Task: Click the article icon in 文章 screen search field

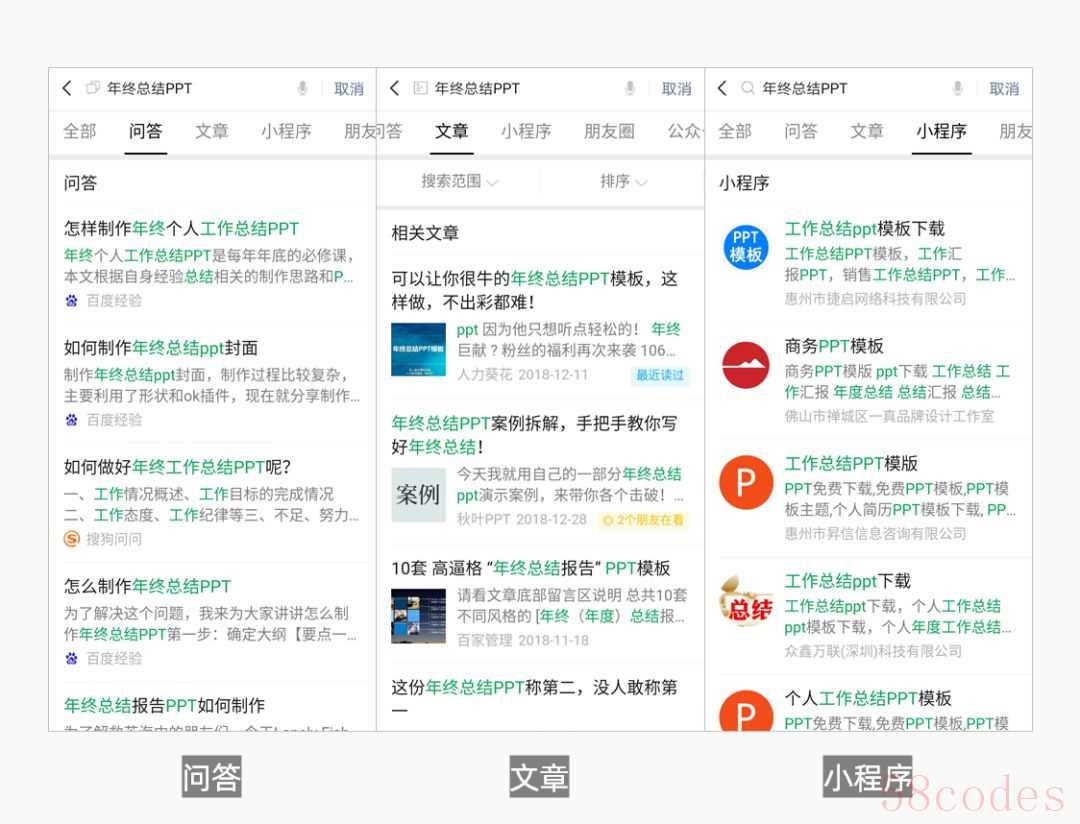Action: (420, 88)
